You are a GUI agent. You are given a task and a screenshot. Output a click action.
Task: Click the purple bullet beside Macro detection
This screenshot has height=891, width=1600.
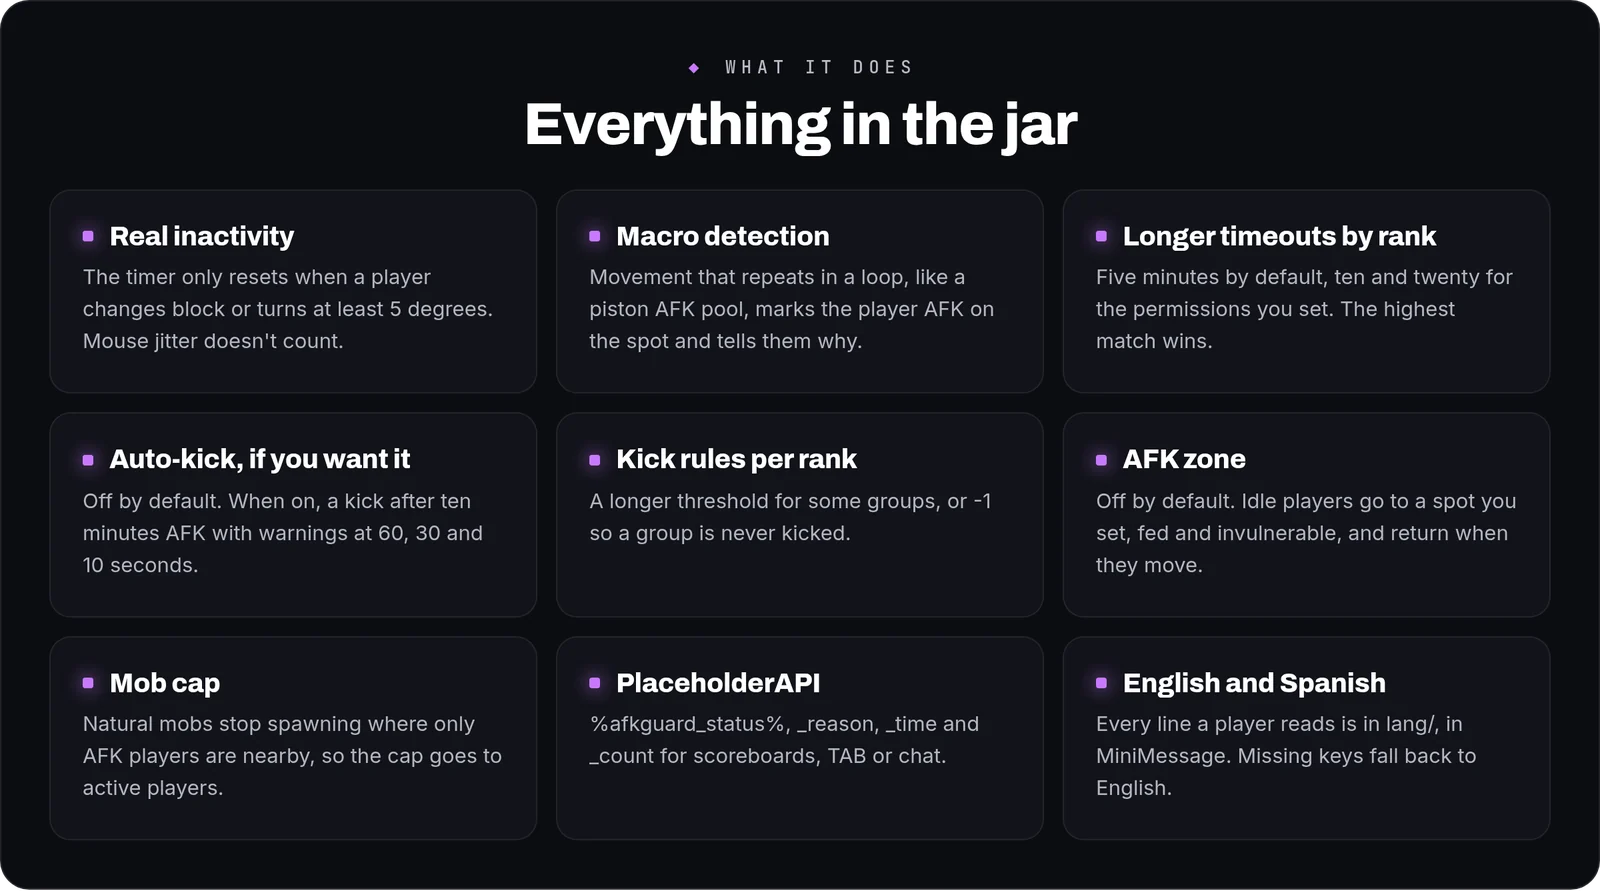click(x=595, y=237)
